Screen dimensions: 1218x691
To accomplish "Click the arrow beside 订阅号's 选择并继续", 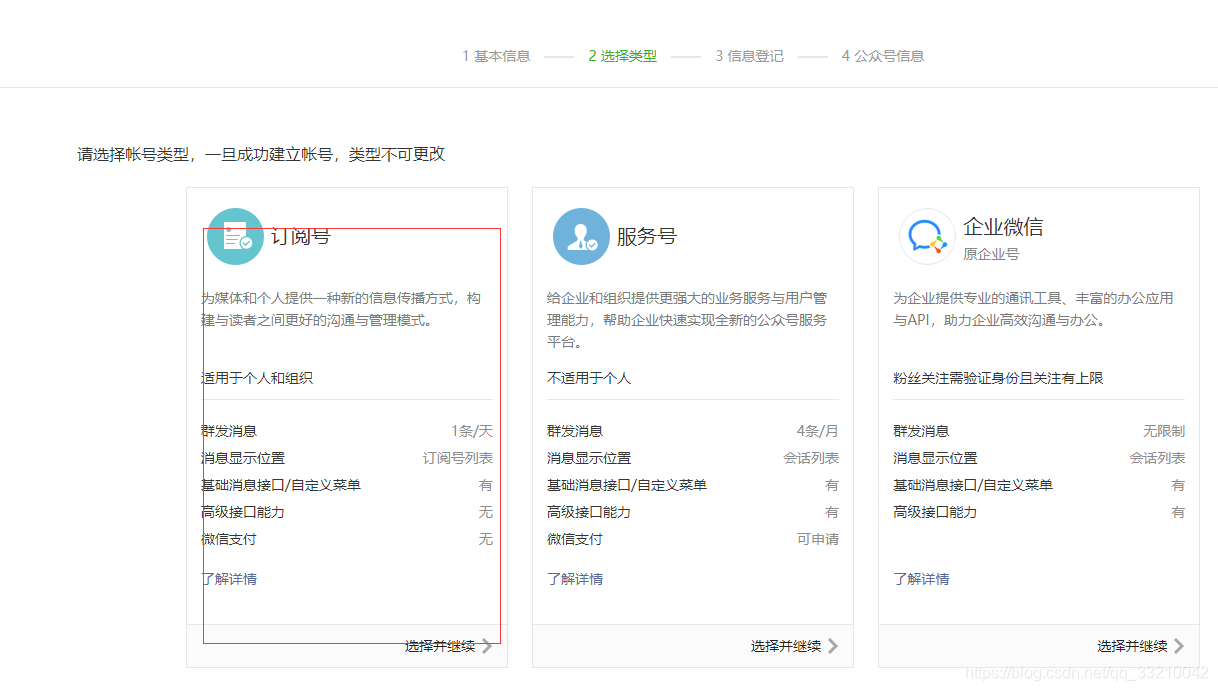I will tap(487, 646).
